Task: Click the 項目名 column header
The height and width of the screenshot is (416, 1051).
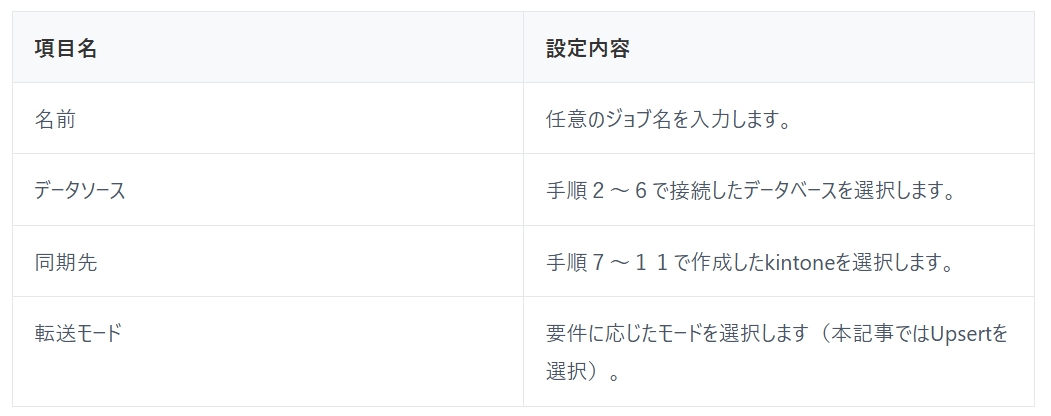Action: tap(65, 48)
